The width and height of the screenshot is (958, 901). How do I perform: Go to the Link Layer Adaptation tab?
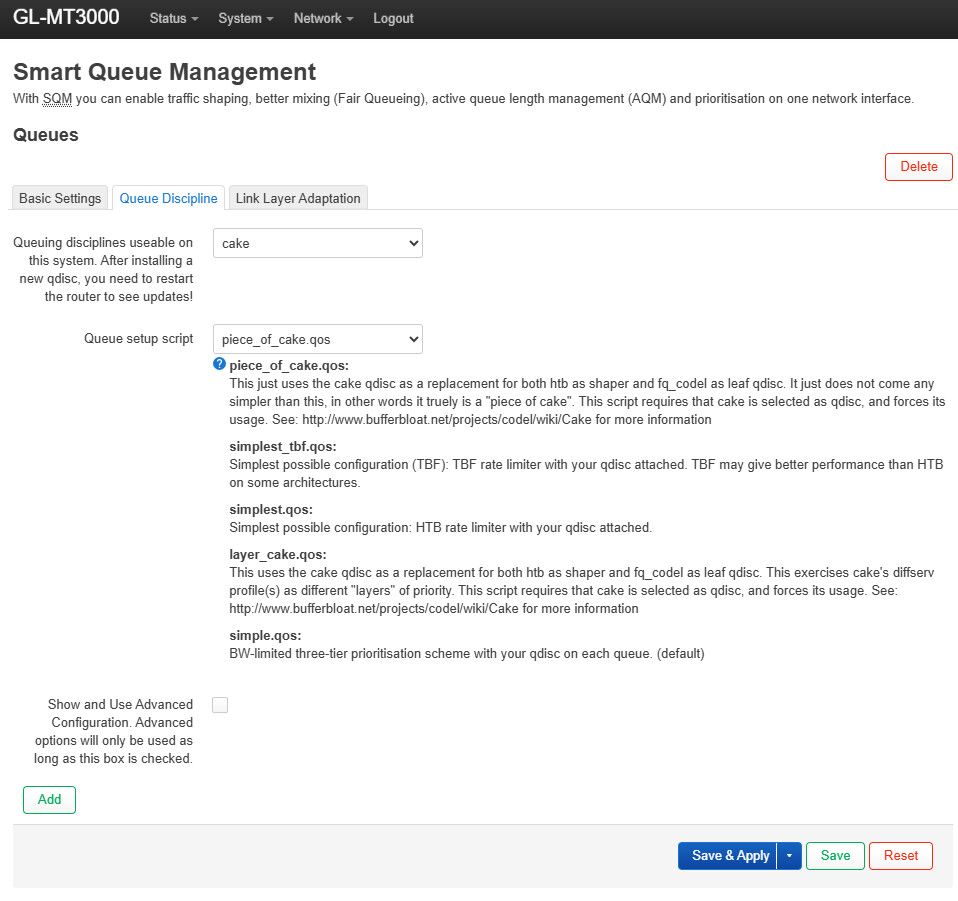(x=298, y=198)
